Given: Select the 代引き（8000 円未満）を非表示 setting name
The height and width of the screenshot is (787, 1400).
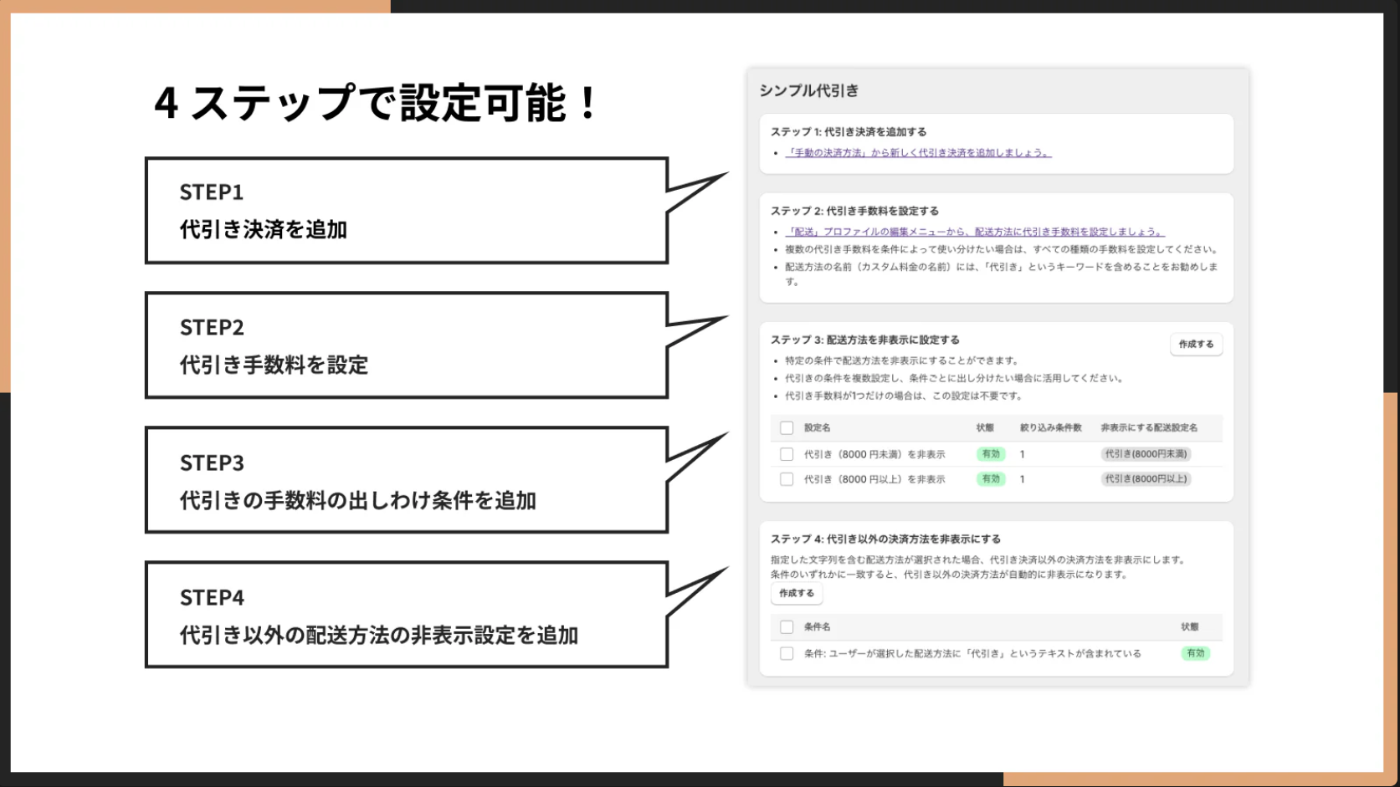Looking at the screenshot, I should 875,454.
